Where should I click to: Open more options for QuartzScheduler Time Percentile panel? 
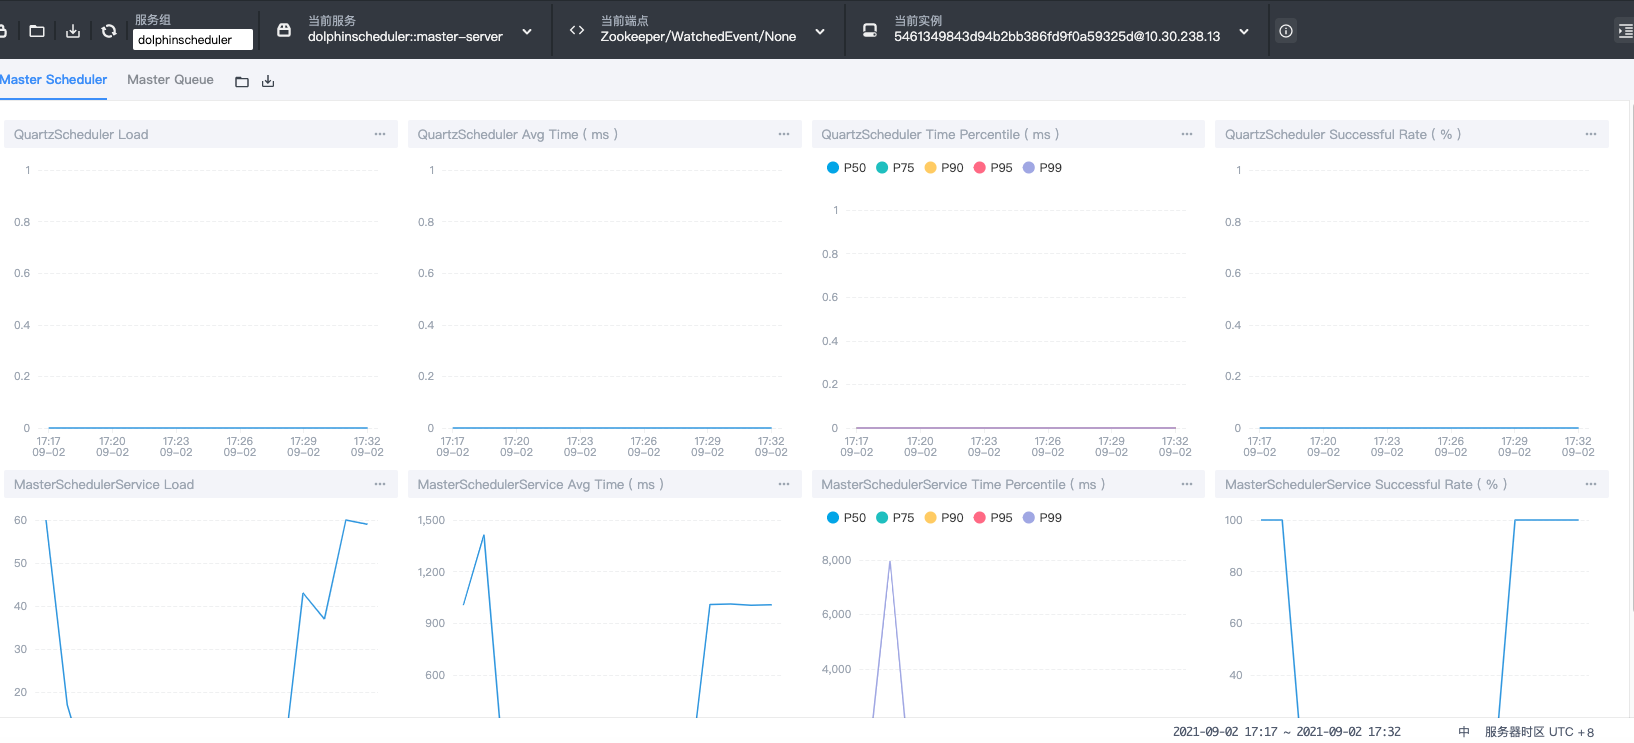(x=1187, y=134)
